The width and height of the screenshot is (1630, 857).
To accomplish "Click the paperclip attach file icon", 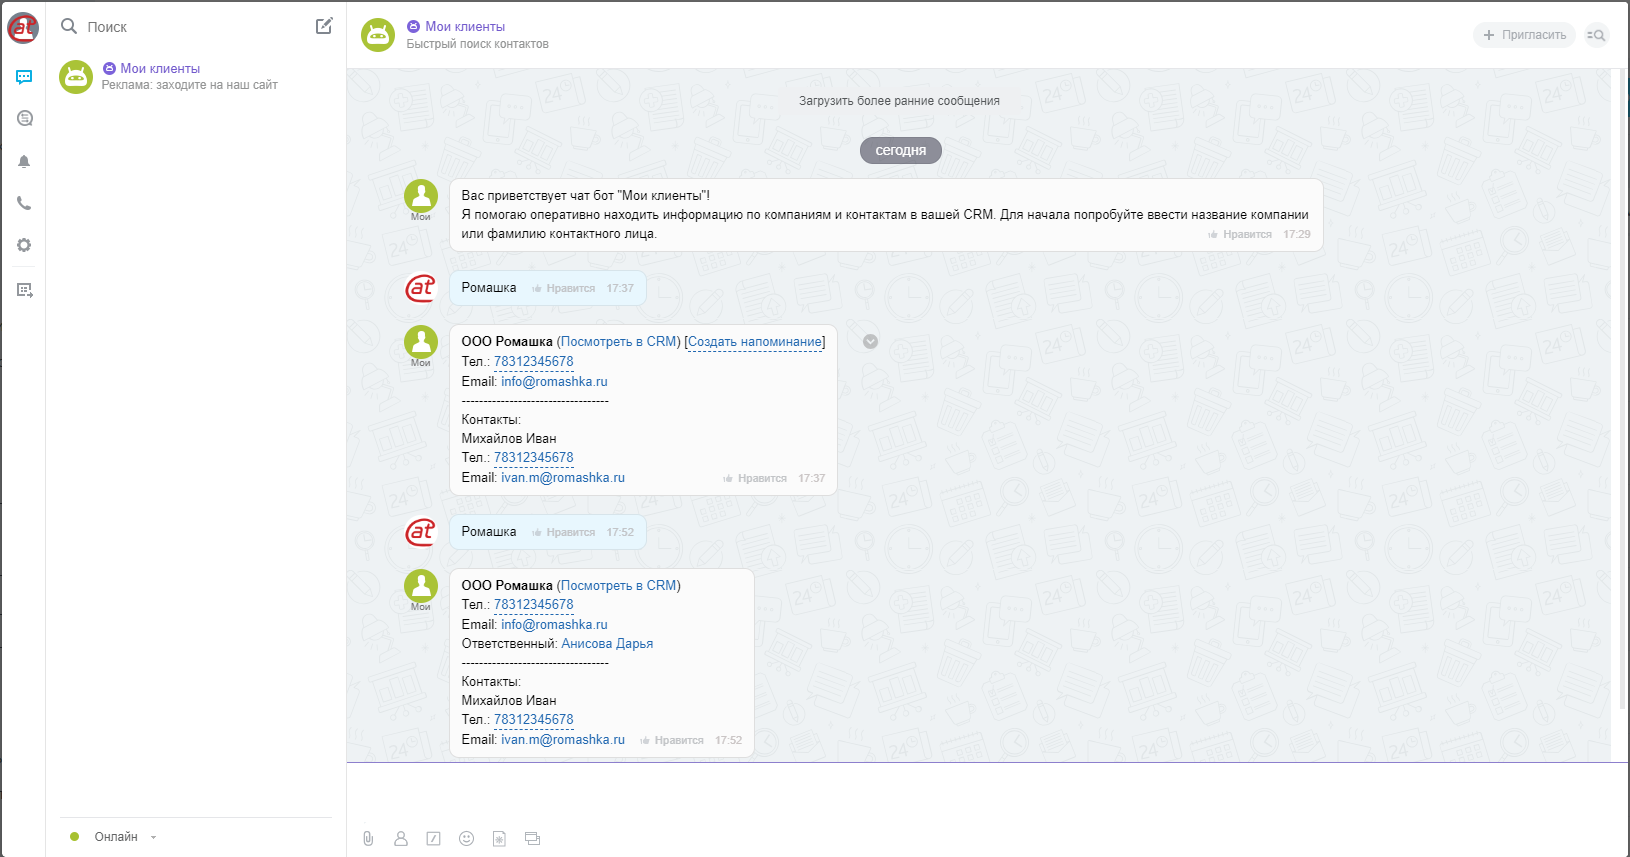I will tap(368, 839).
